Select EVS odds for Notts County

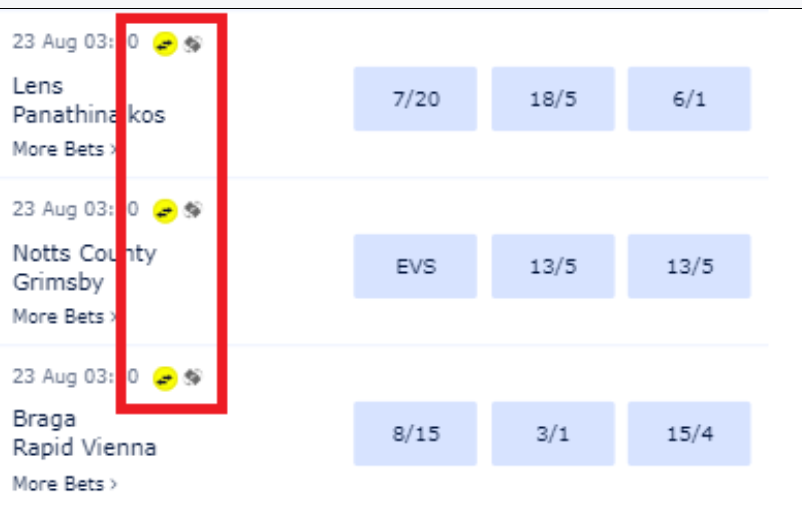(415, 266)
